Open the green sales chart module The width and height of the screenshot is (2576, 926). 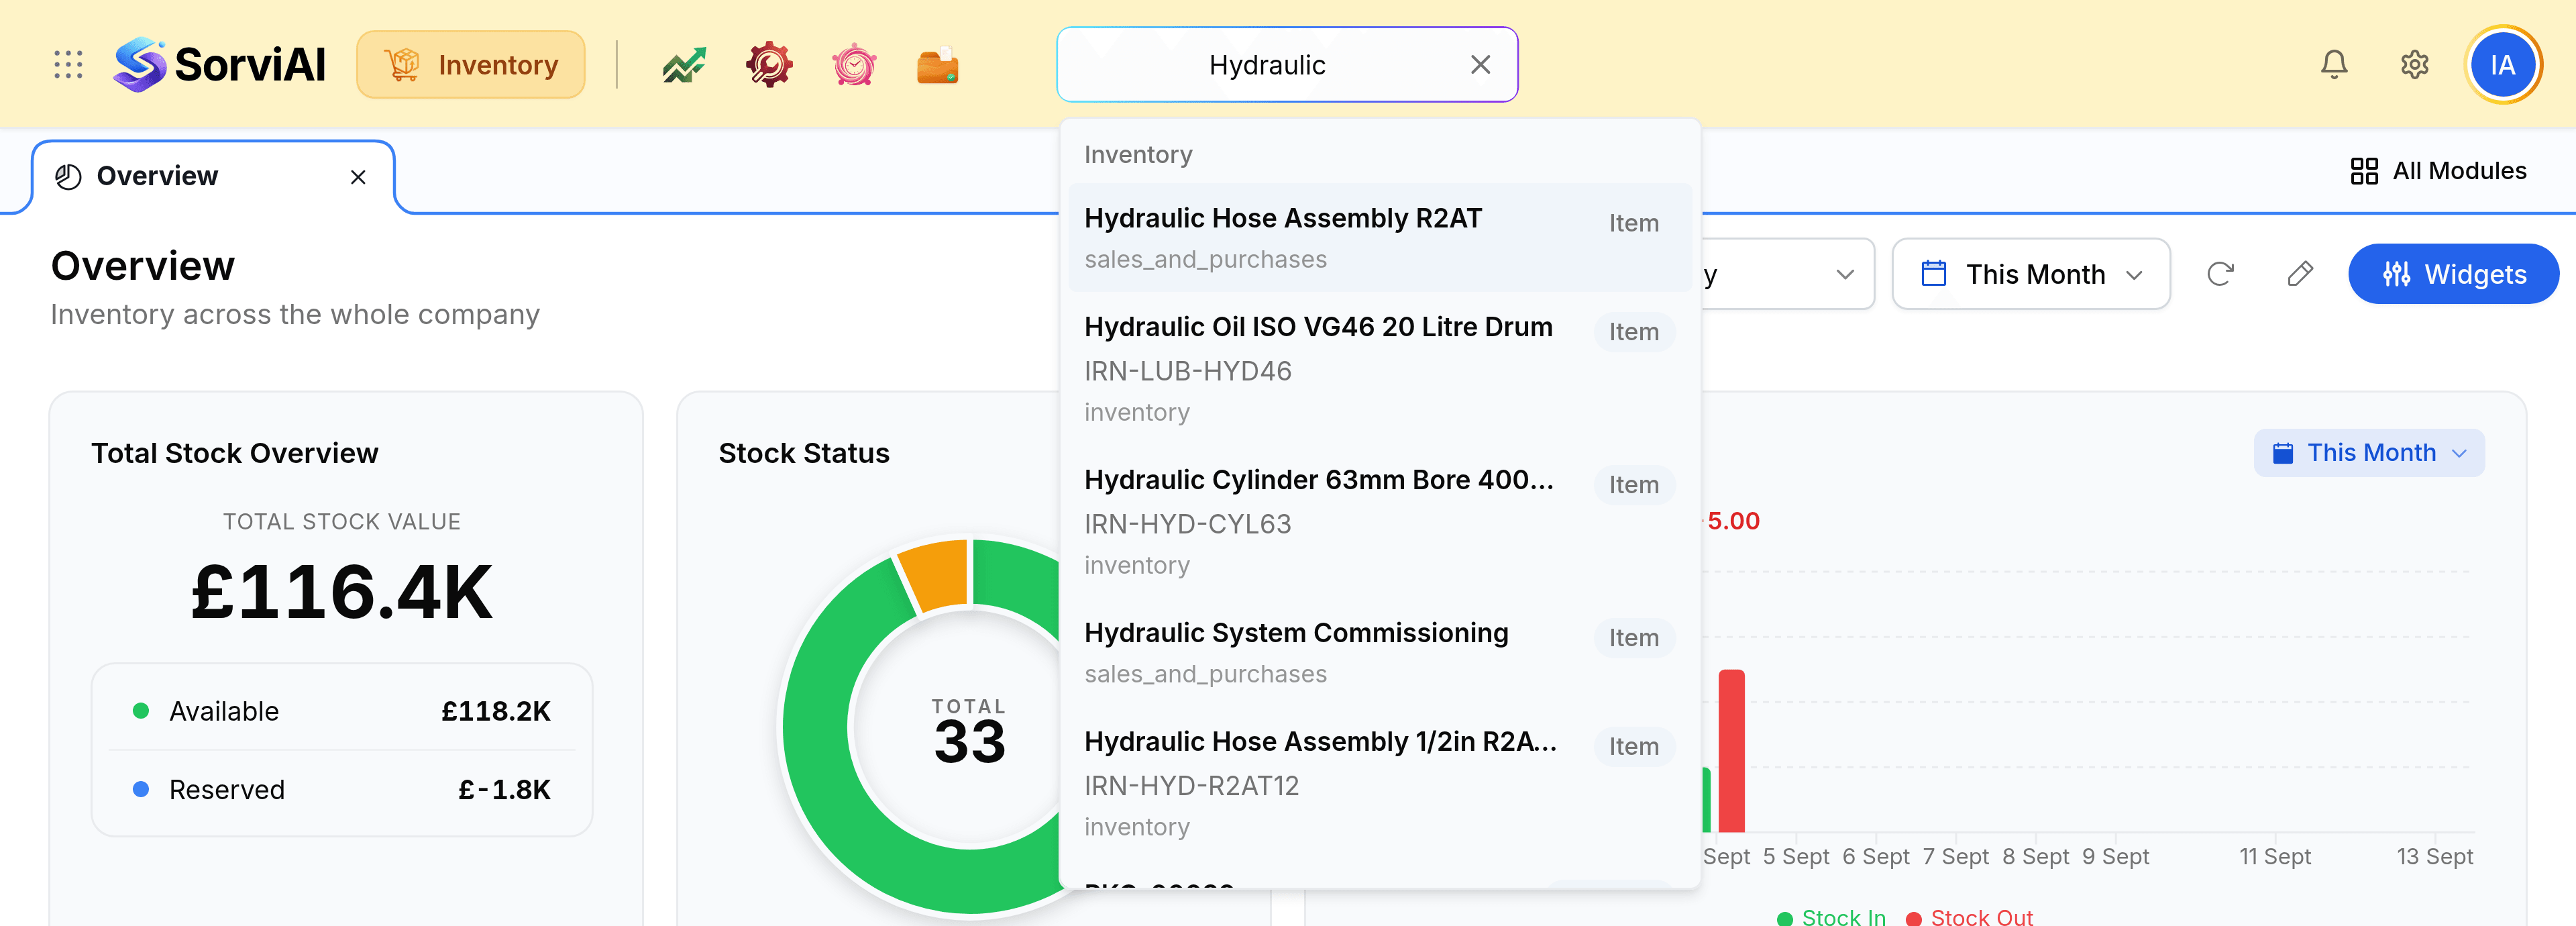click(684, 65)
